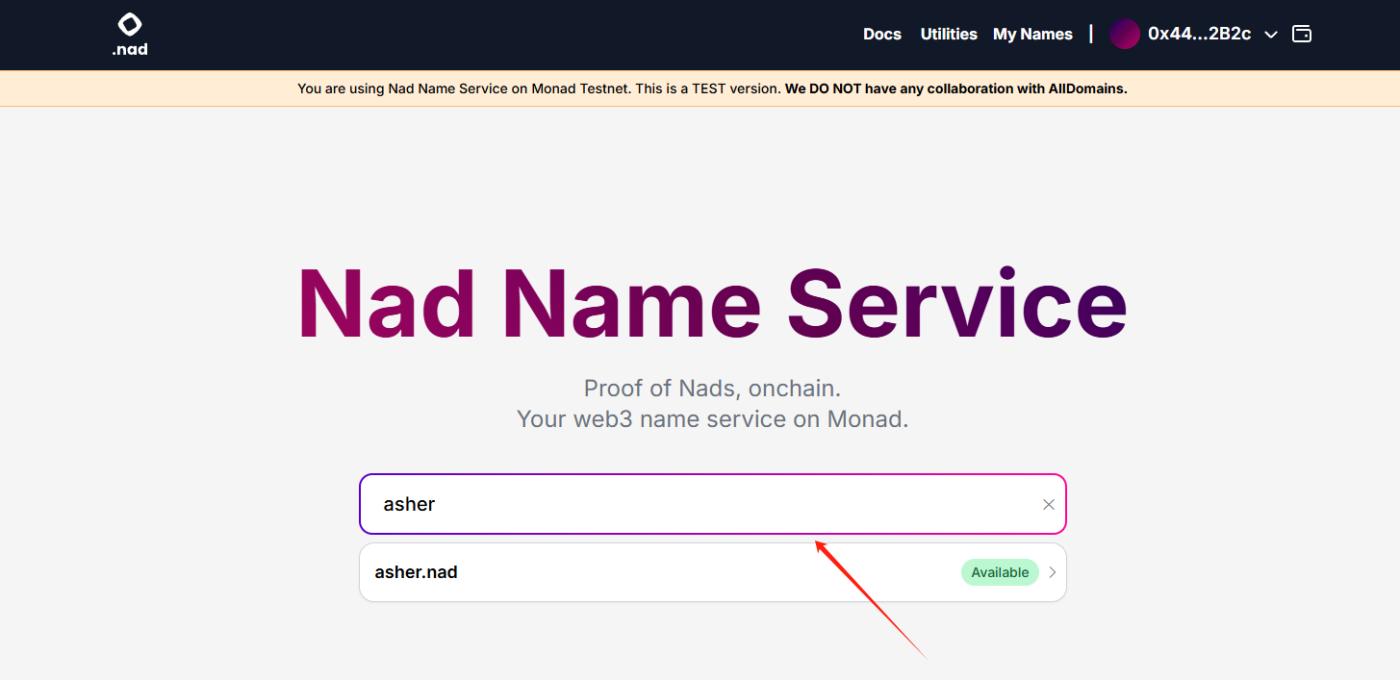This screenshot has height=680, width=1400.
Task: Click the ".nad" text under the logo
Action: coord(130,49)
